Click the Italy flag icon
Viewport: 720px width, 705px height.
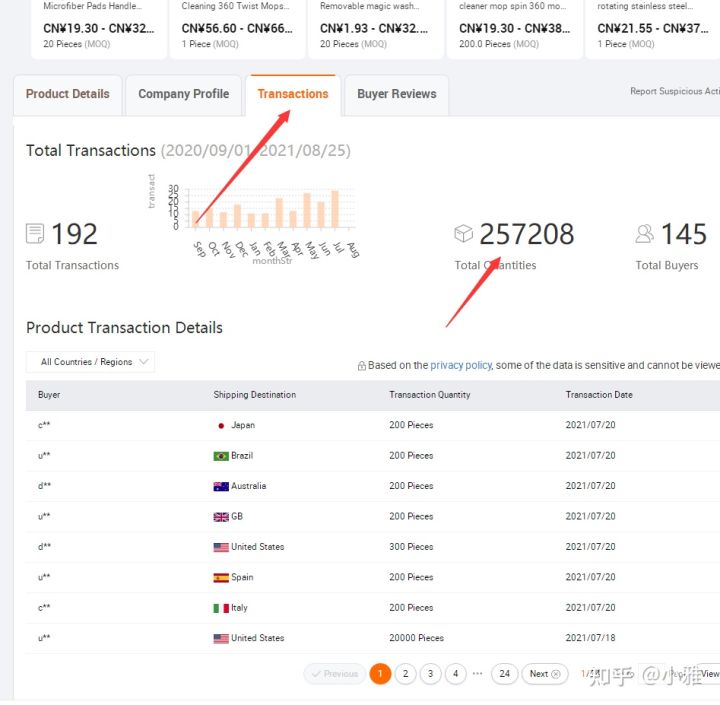(221, 608)
